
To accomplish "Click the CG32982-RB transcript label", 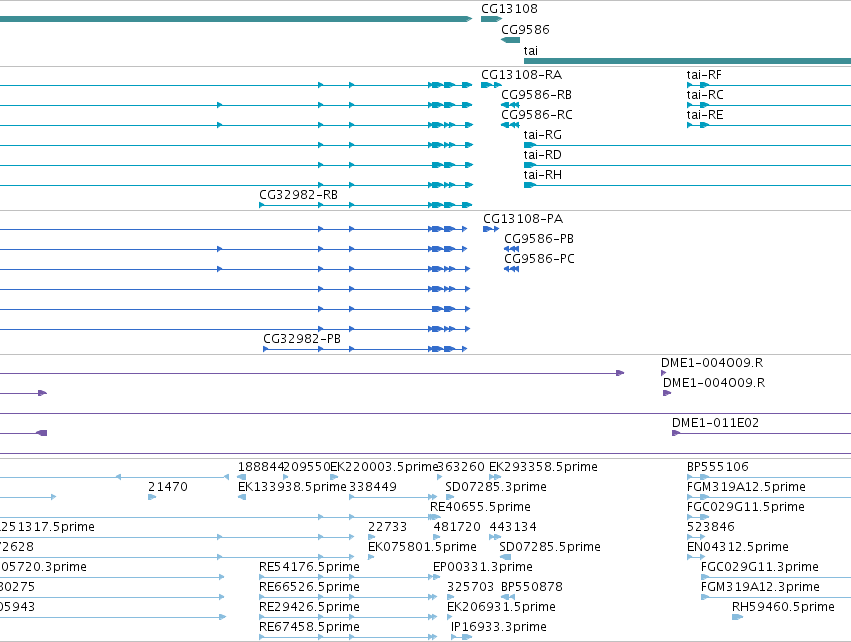I will (x=299, y=195).
